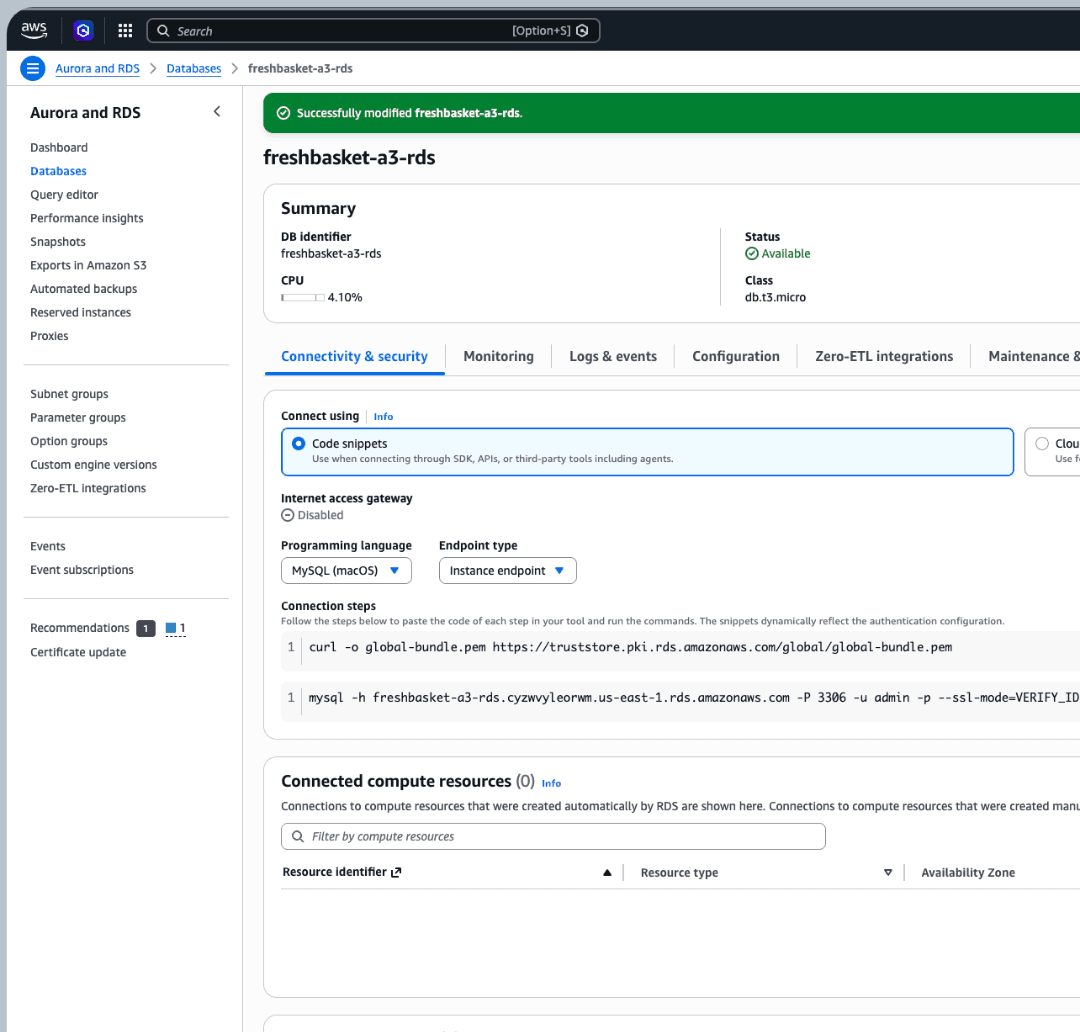Click the search magnifier icon in top bar

pyautogui.click(x=163, y=30)
